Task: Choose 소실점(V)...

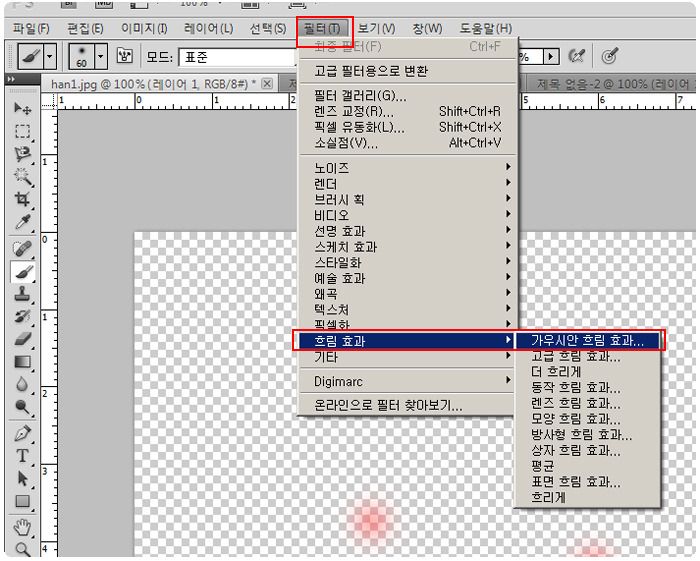Action: [407, 143]
